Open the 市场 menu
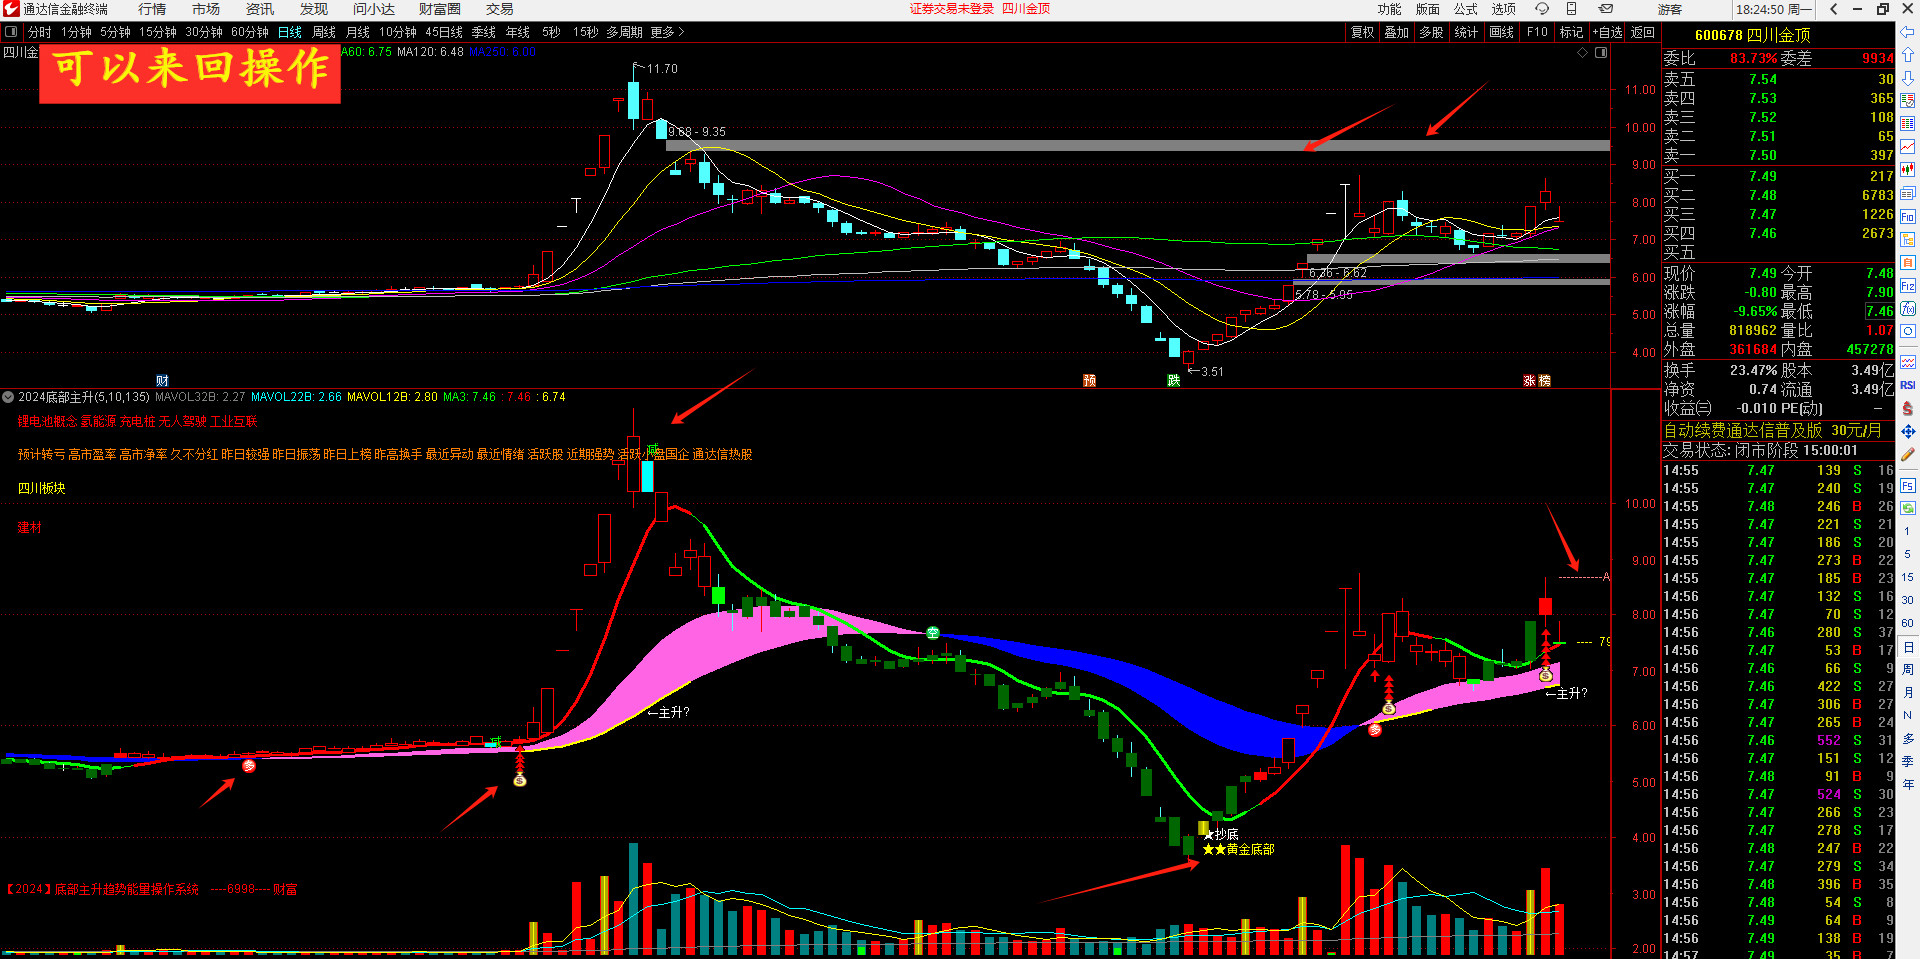 click(206, 9)
